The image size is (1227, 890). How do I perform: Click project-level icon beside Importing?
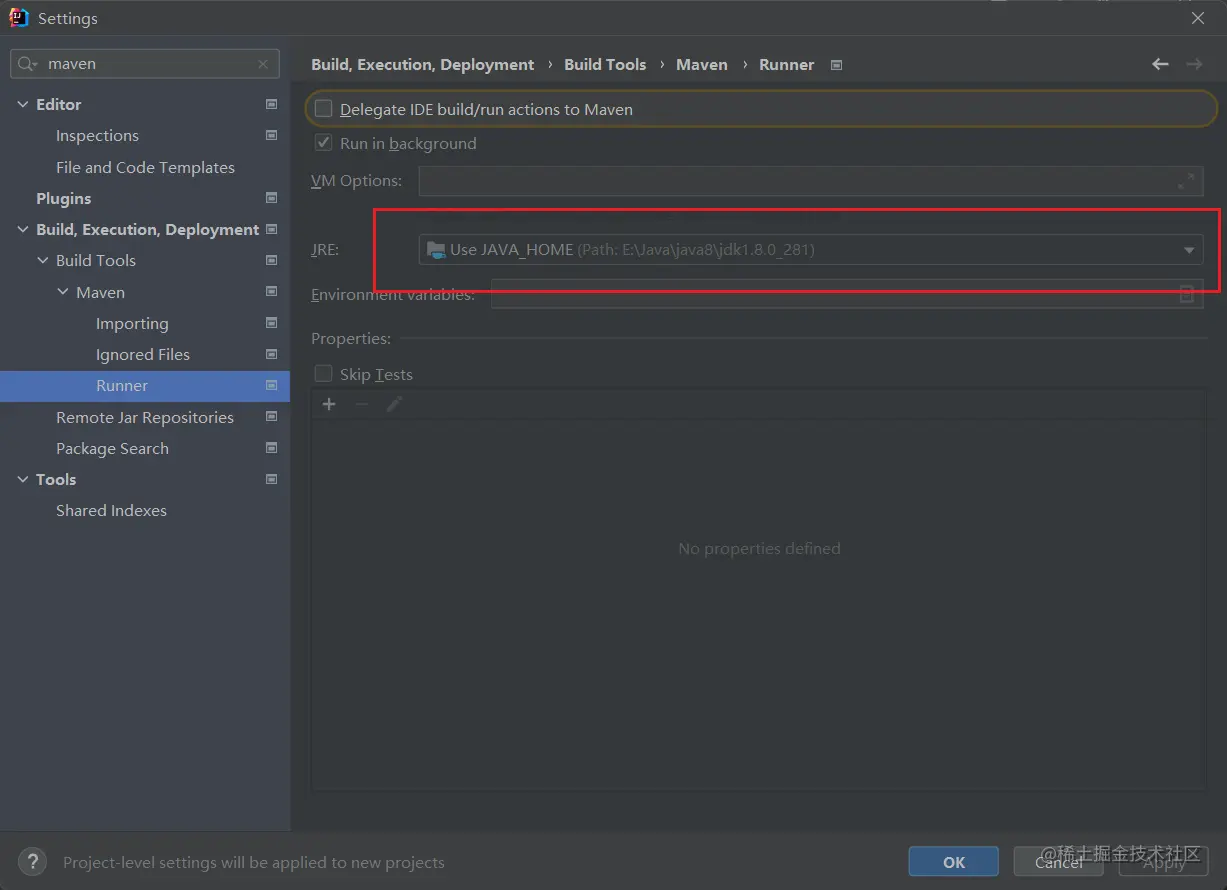coord(271,323)
